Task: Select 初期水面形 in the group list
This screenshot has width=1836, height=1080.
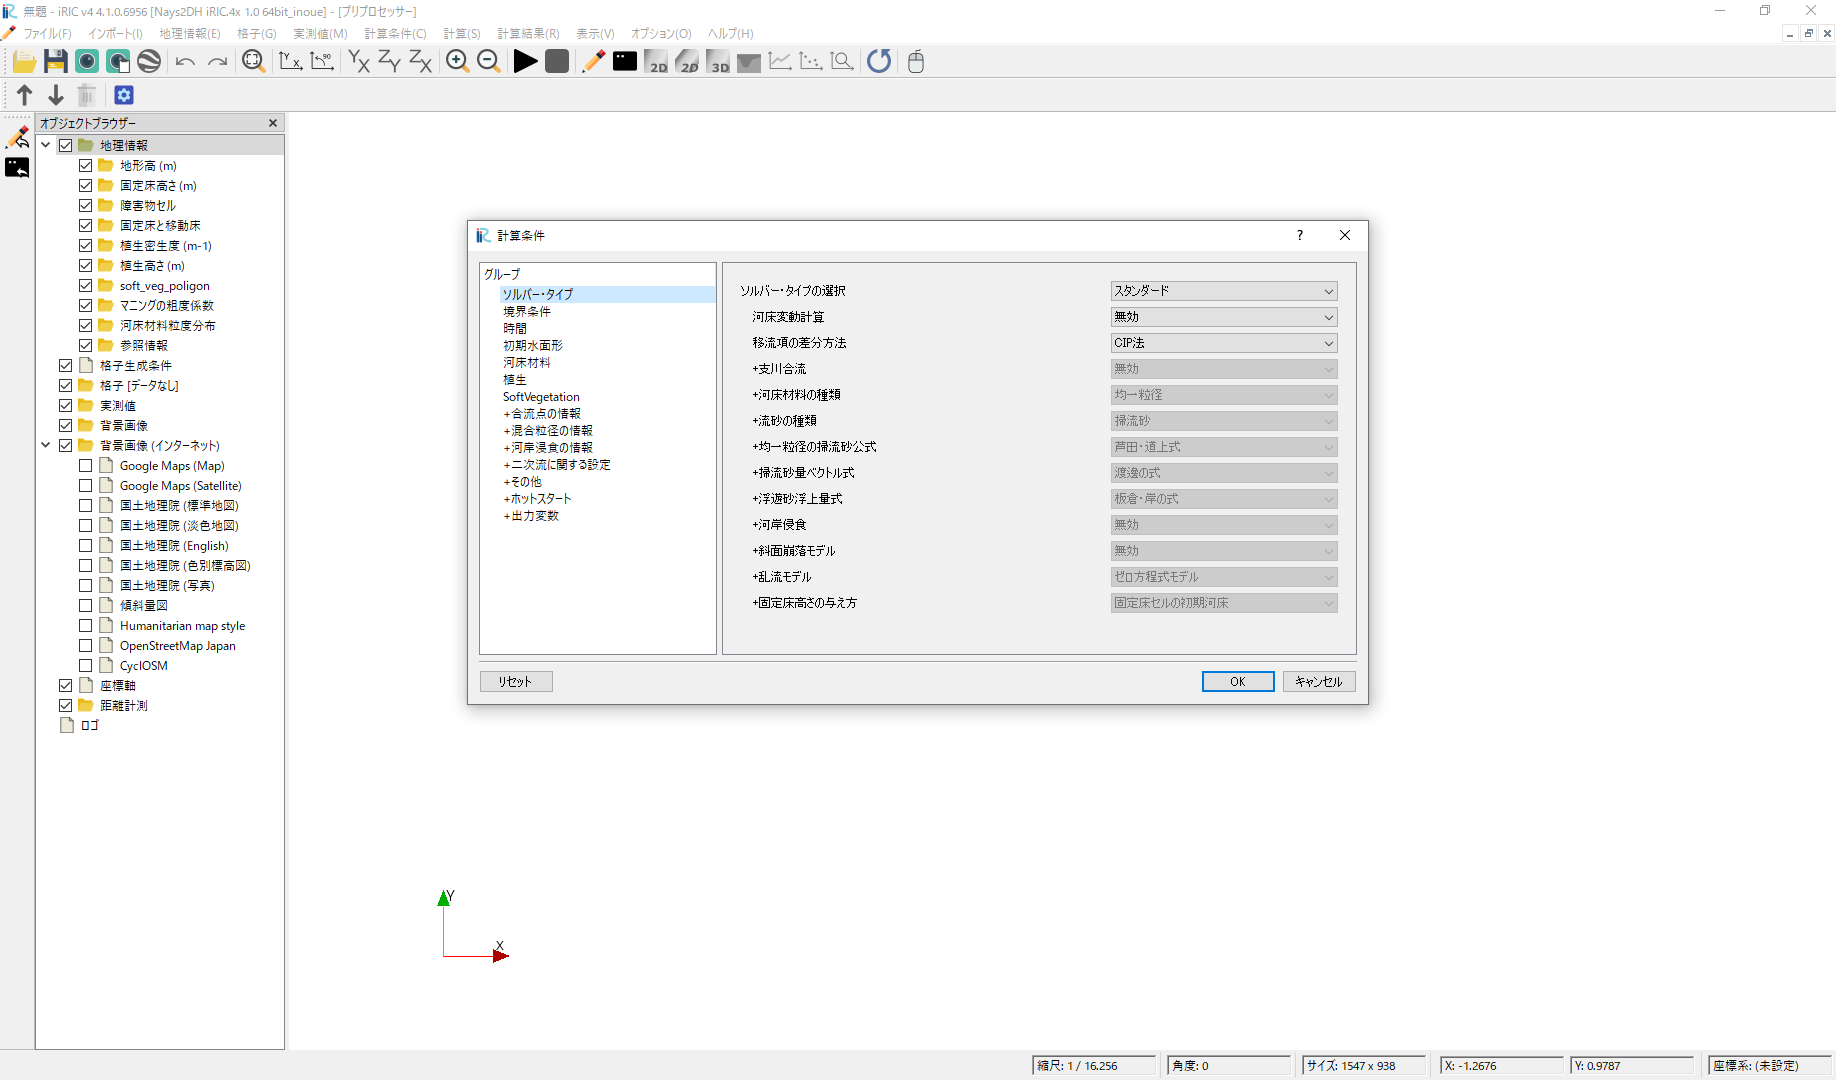Action: (x=533, y=346)
